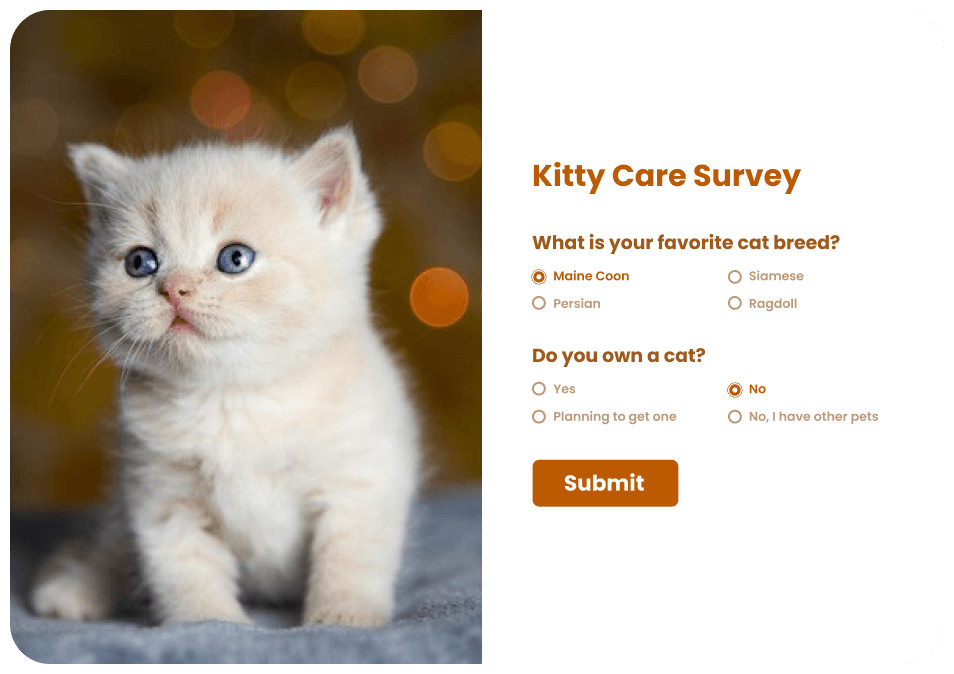Click the 'Yes' option label text

click(565, 389)
